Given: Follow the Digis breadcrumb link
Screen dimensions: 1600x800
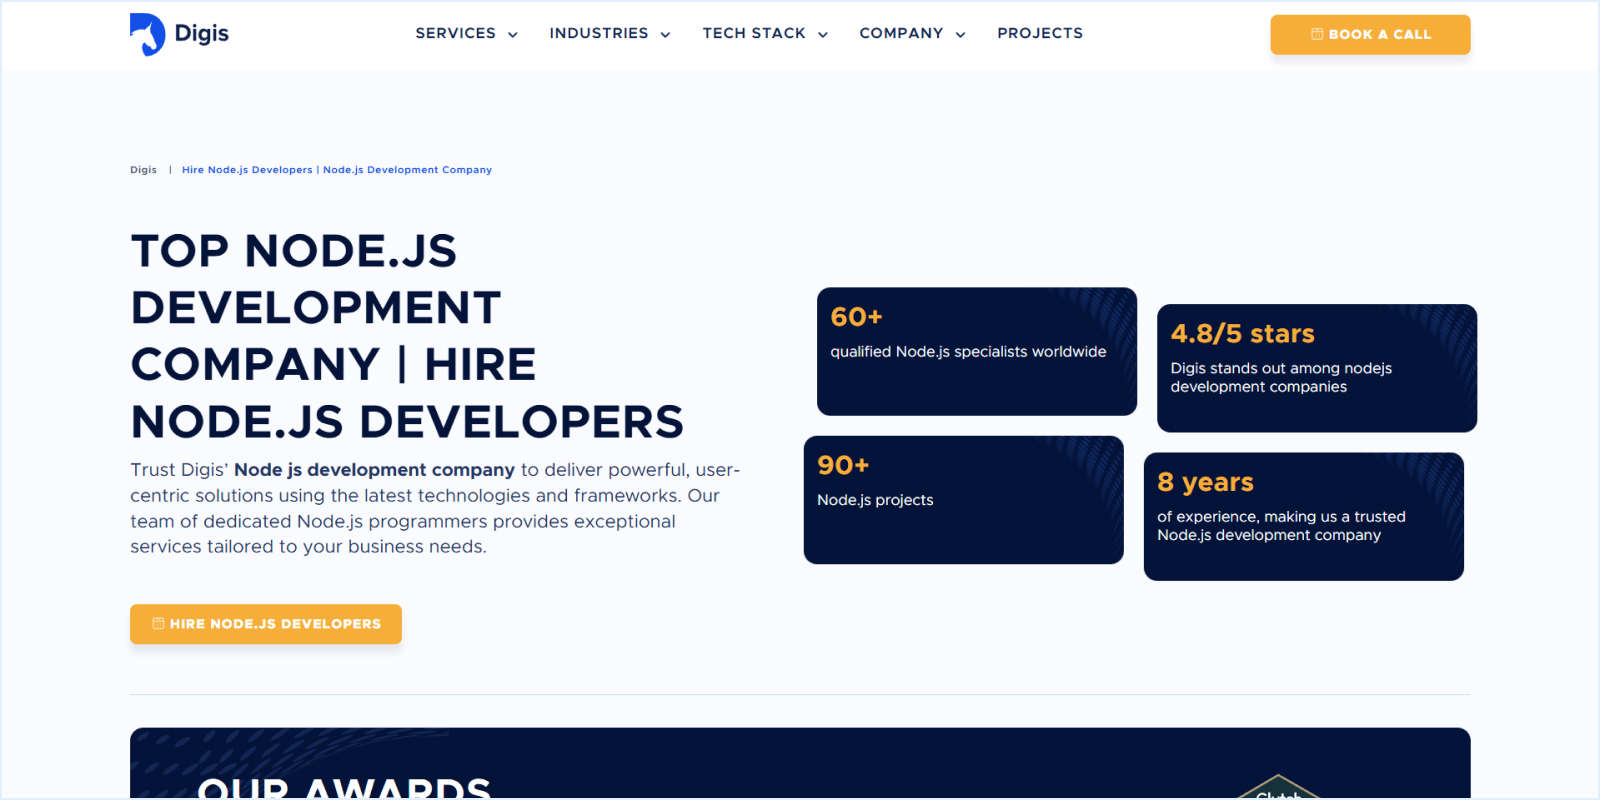Looking at the screenshot, I should [143, 170].
